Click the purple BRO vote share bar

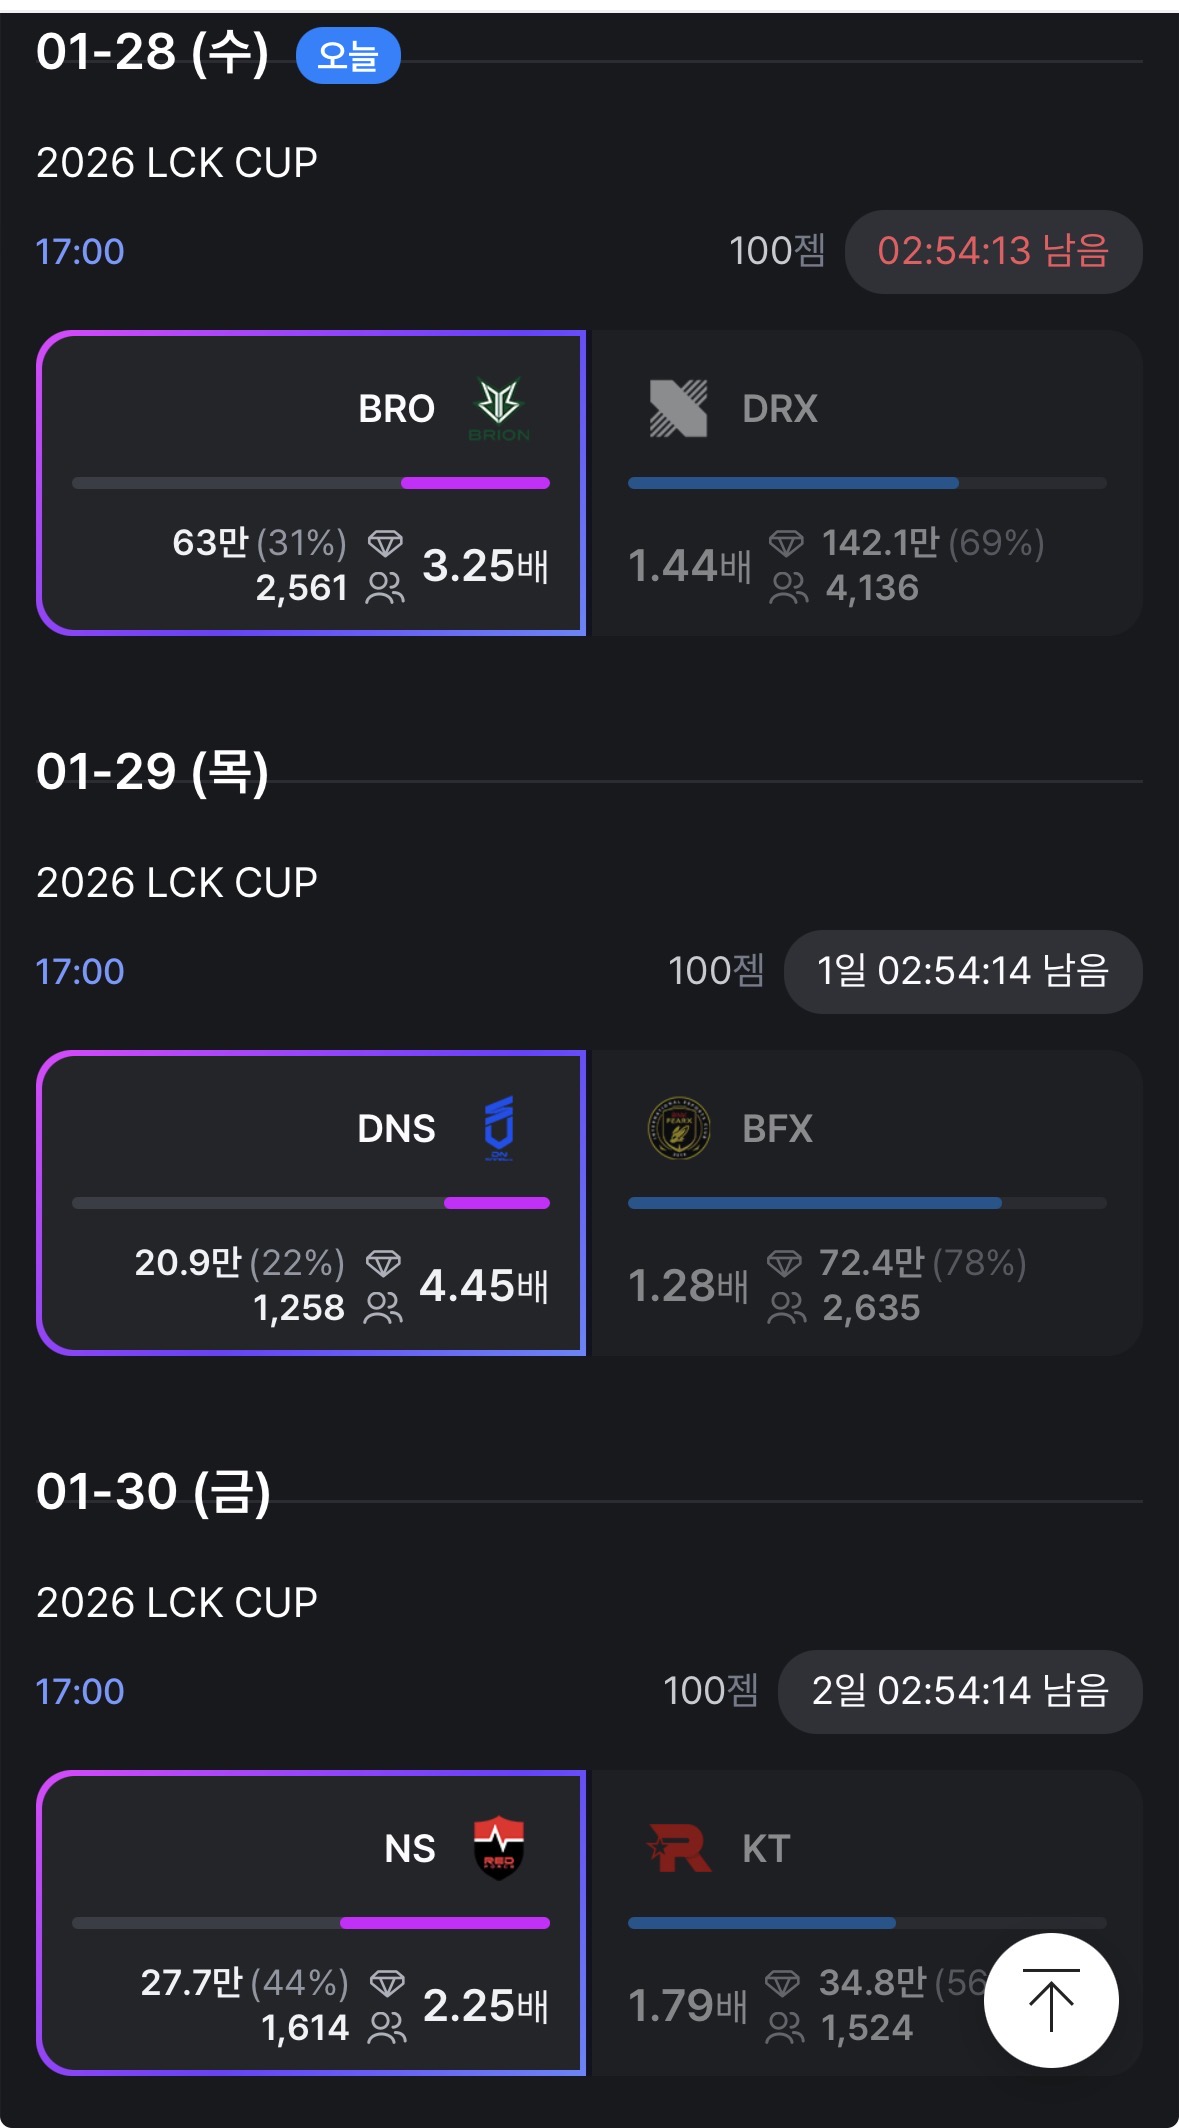point(475,483)
